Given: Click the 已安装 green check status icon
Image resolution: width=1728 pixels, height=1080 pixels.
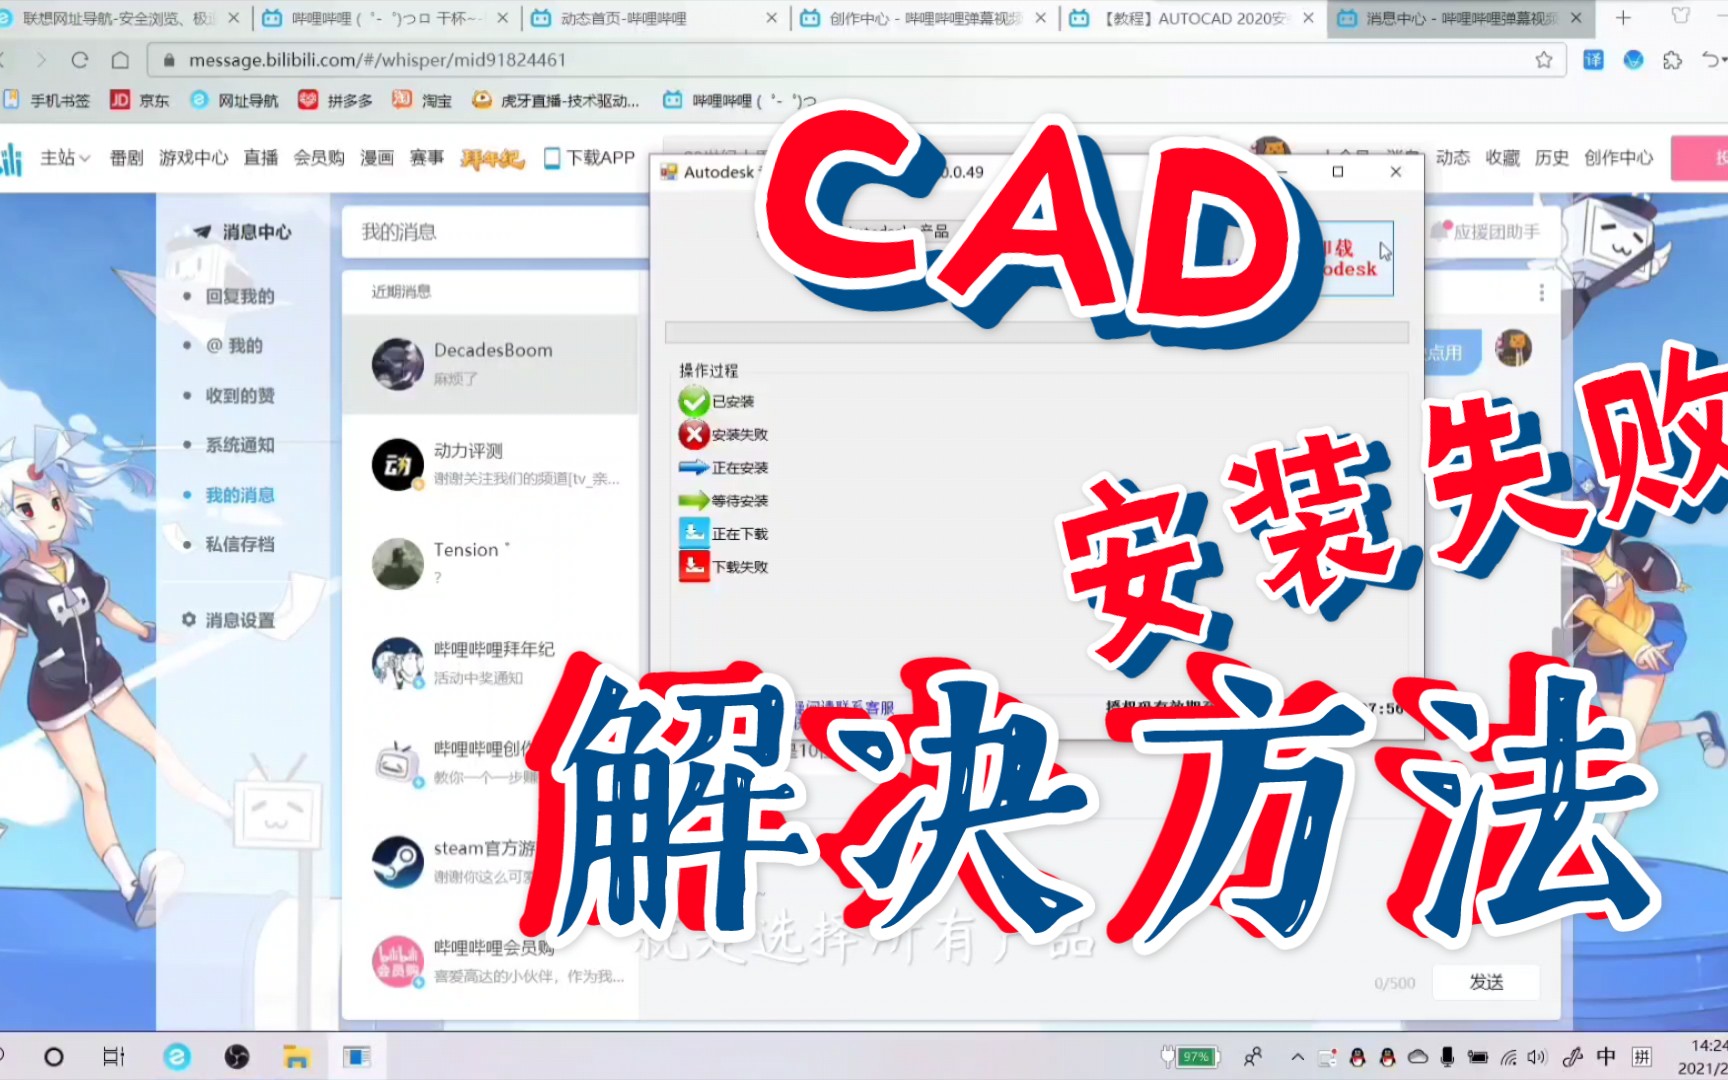Looking at the screenshot, I should pyautogui.click(x=692, y=401).
